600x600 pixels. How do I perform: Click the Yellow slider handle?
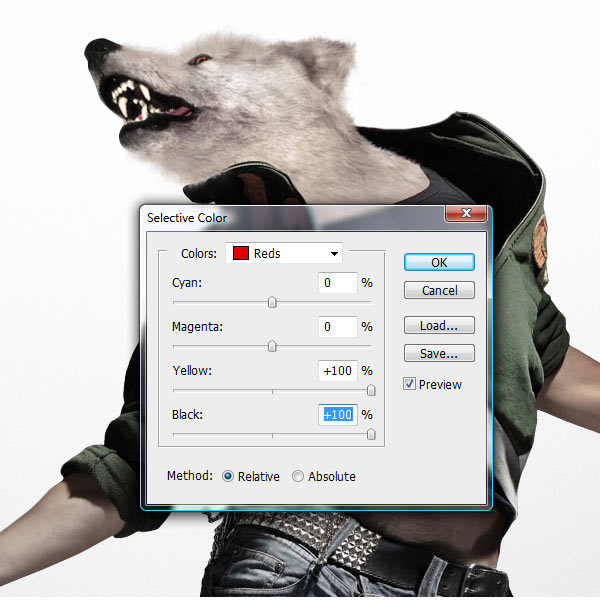click(x=371, y=390)
